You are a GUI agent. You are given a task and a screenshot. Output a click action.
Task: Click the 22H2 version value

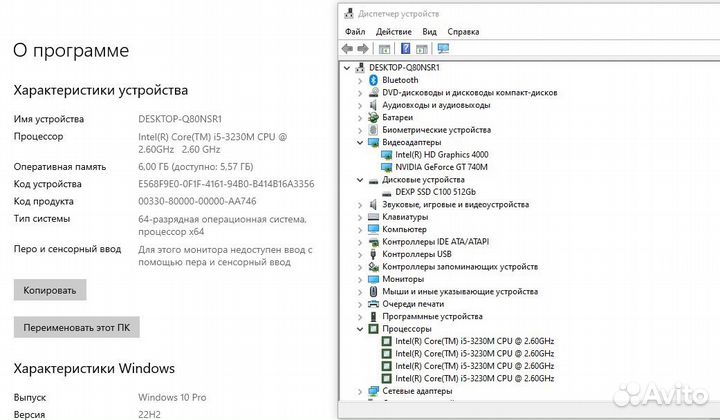tap(149, 414)
